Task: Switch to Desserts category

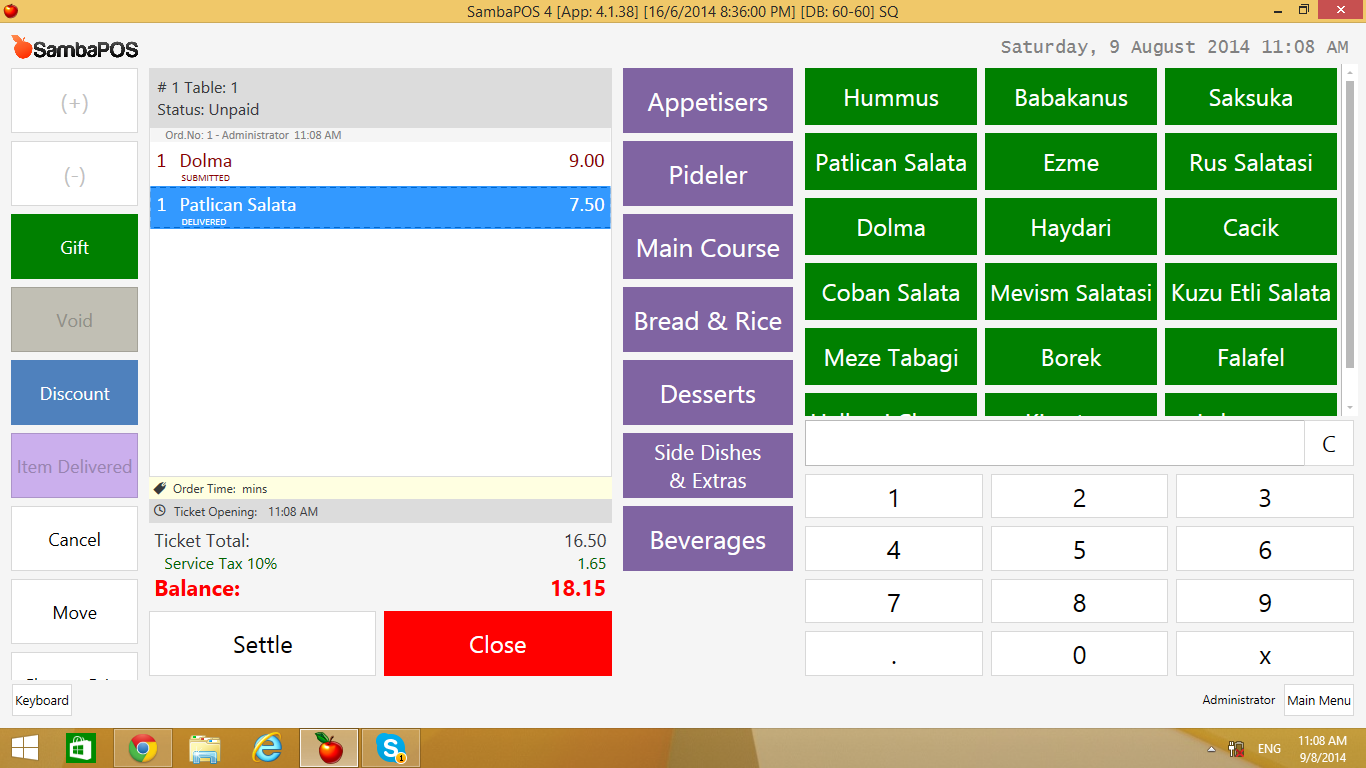Action: 708,393
